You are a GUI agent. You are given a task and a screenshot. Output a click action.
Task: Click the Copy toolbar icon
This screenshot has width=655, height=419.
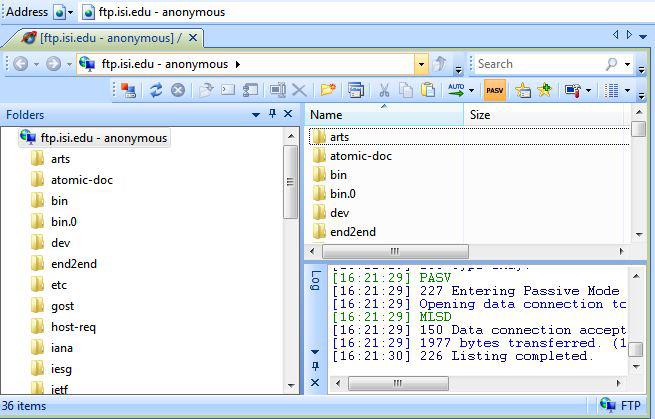[406, 90]
